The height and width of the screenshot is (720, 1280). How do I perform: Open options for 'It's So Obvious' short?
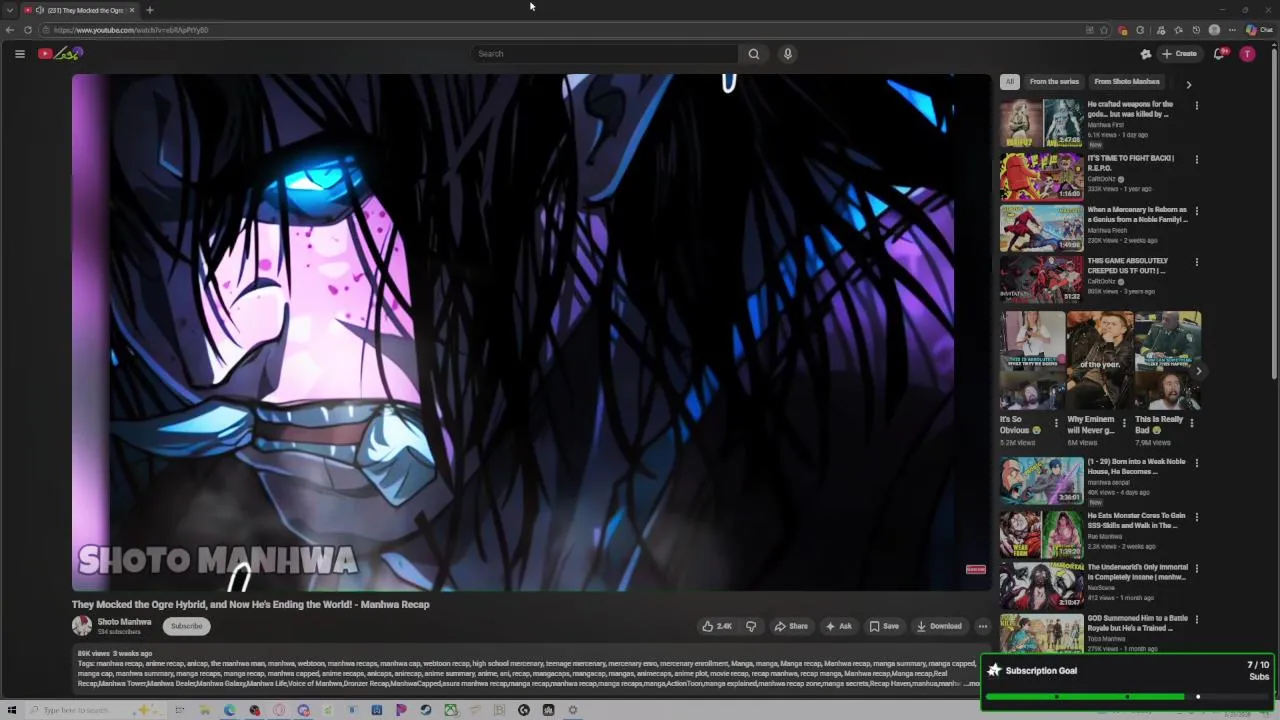pos(1056,423)
